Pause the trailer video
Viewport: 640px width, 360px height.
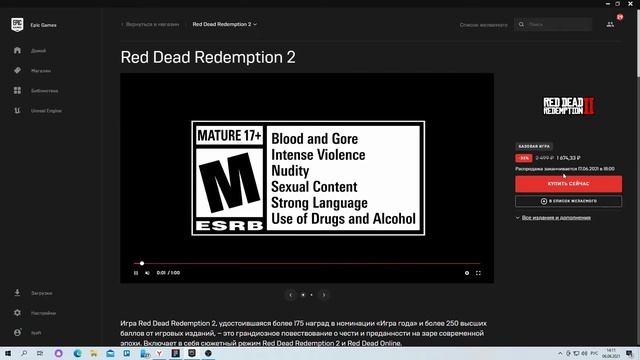coord(136,273)
